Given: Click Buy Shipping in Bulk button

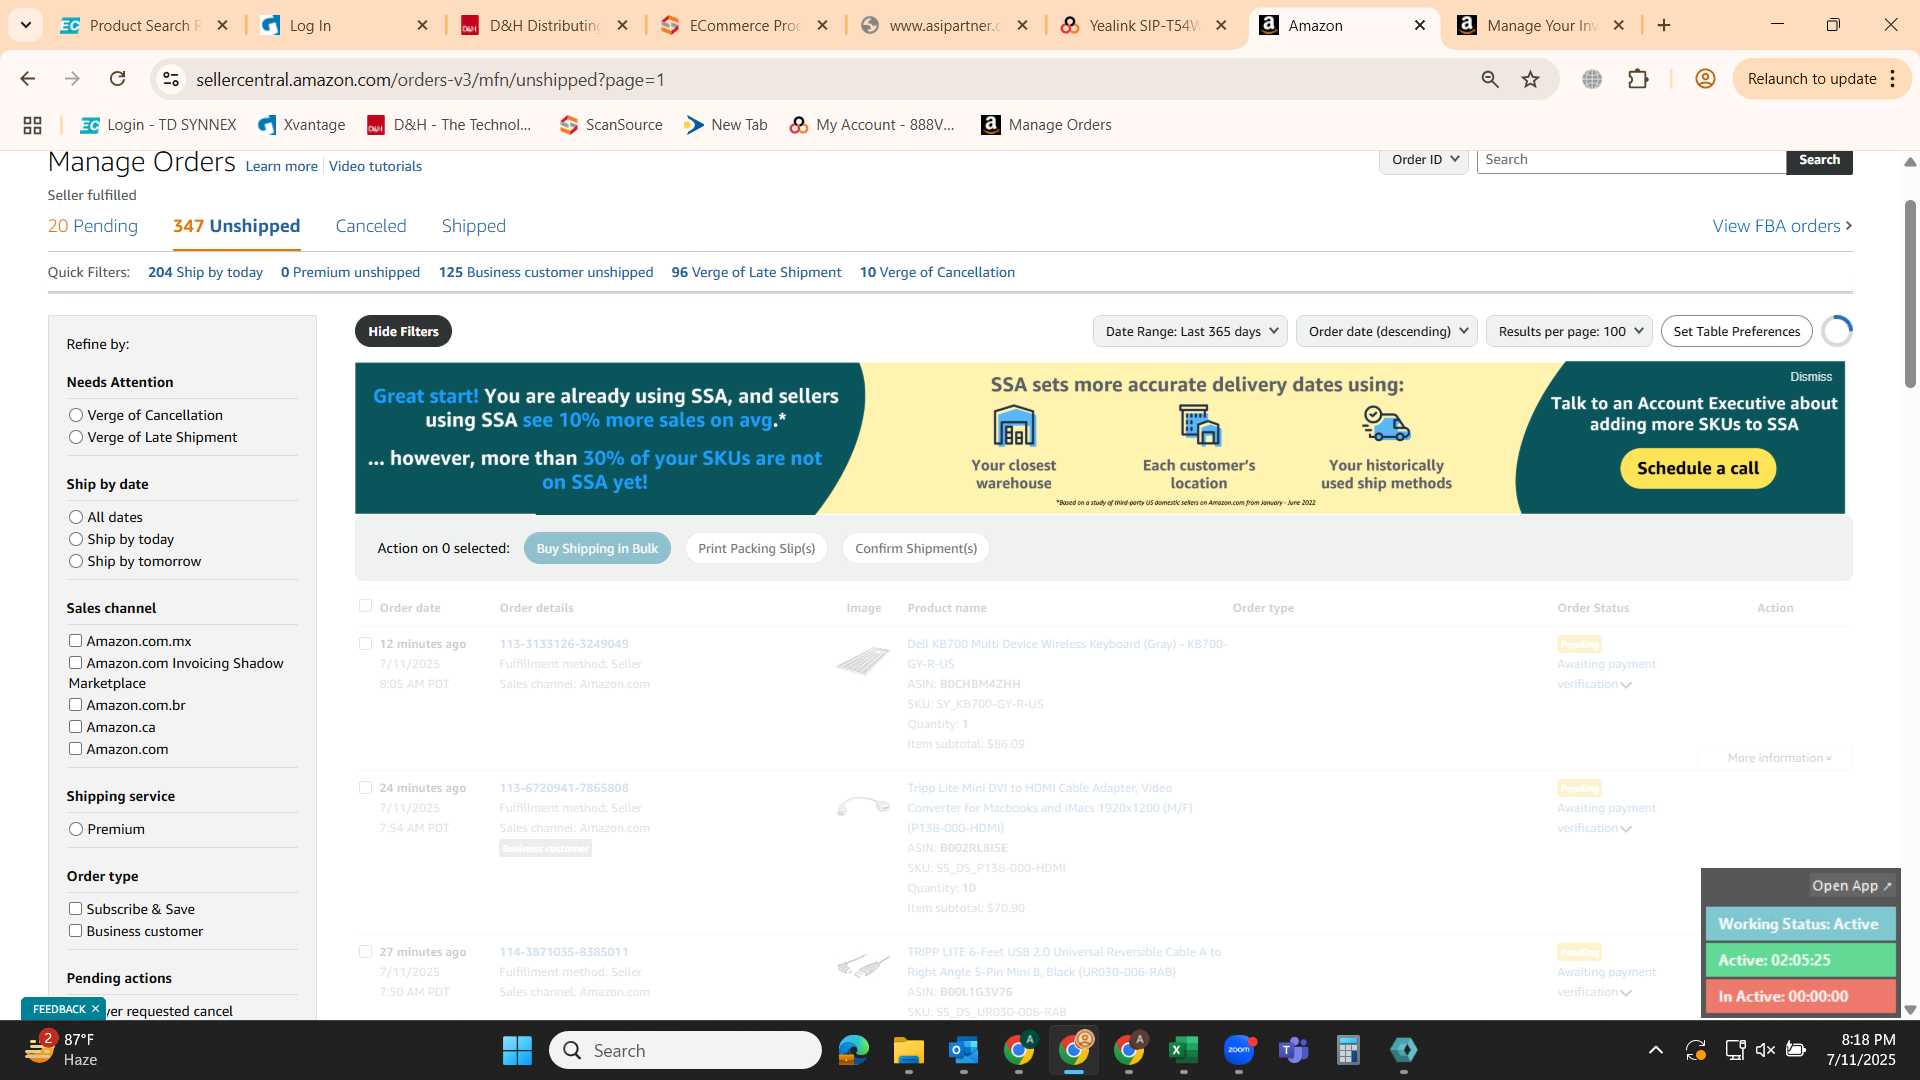Looking at the screenshot, I should pyautogui.click(x=597, y=548).
